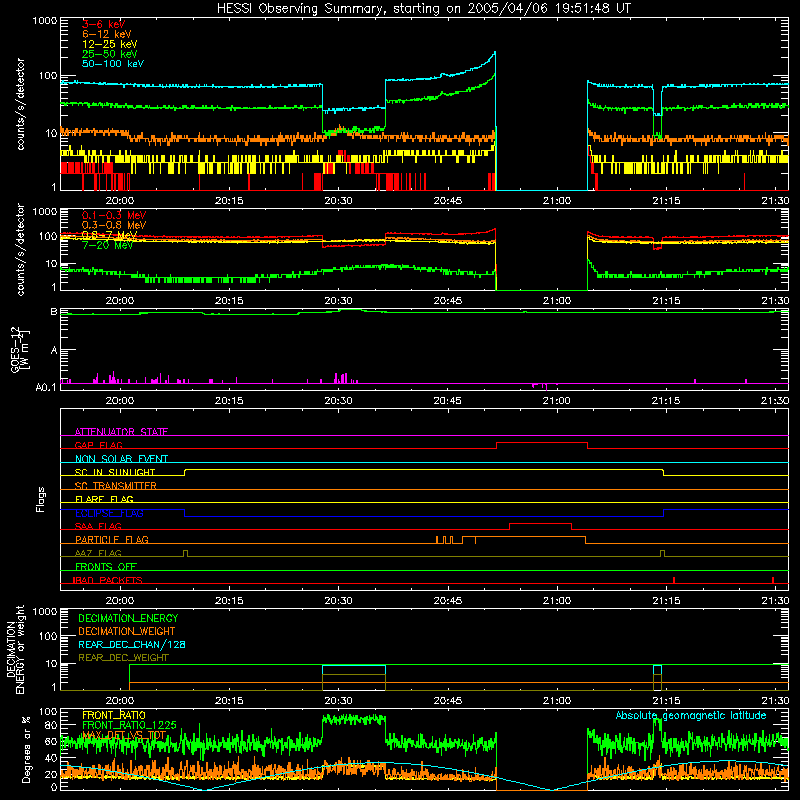
Task: Pick the SC_IN_SUNLIGHT flag label
Action: 115,472
